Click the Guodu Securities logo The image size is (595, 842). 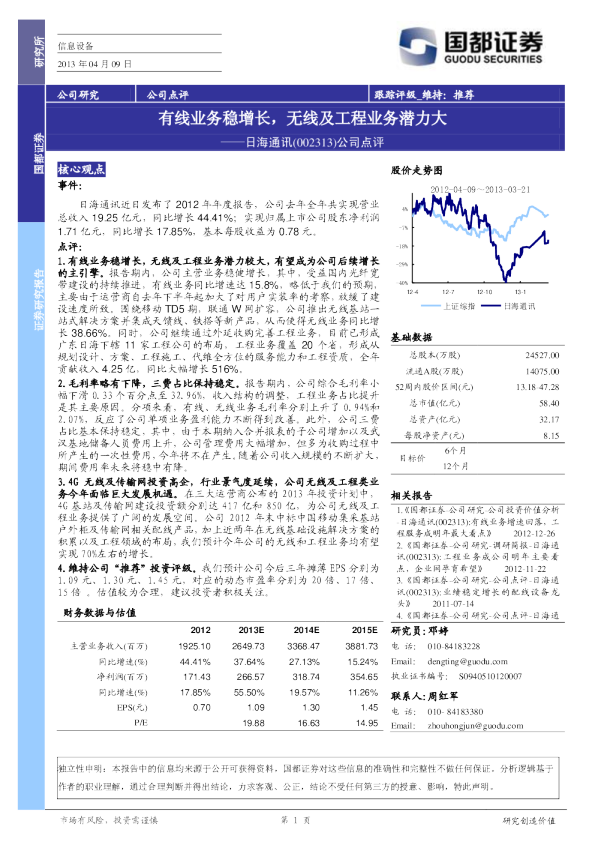471,47
